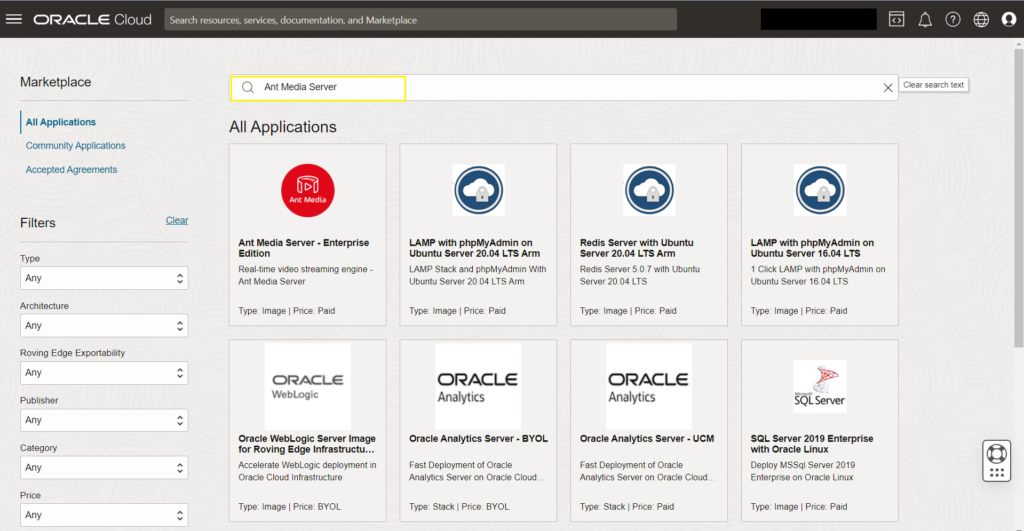The height and width of the screenshot is (531, 1024).
Task: Clear the search text with the X
Action: pos(888,88)
